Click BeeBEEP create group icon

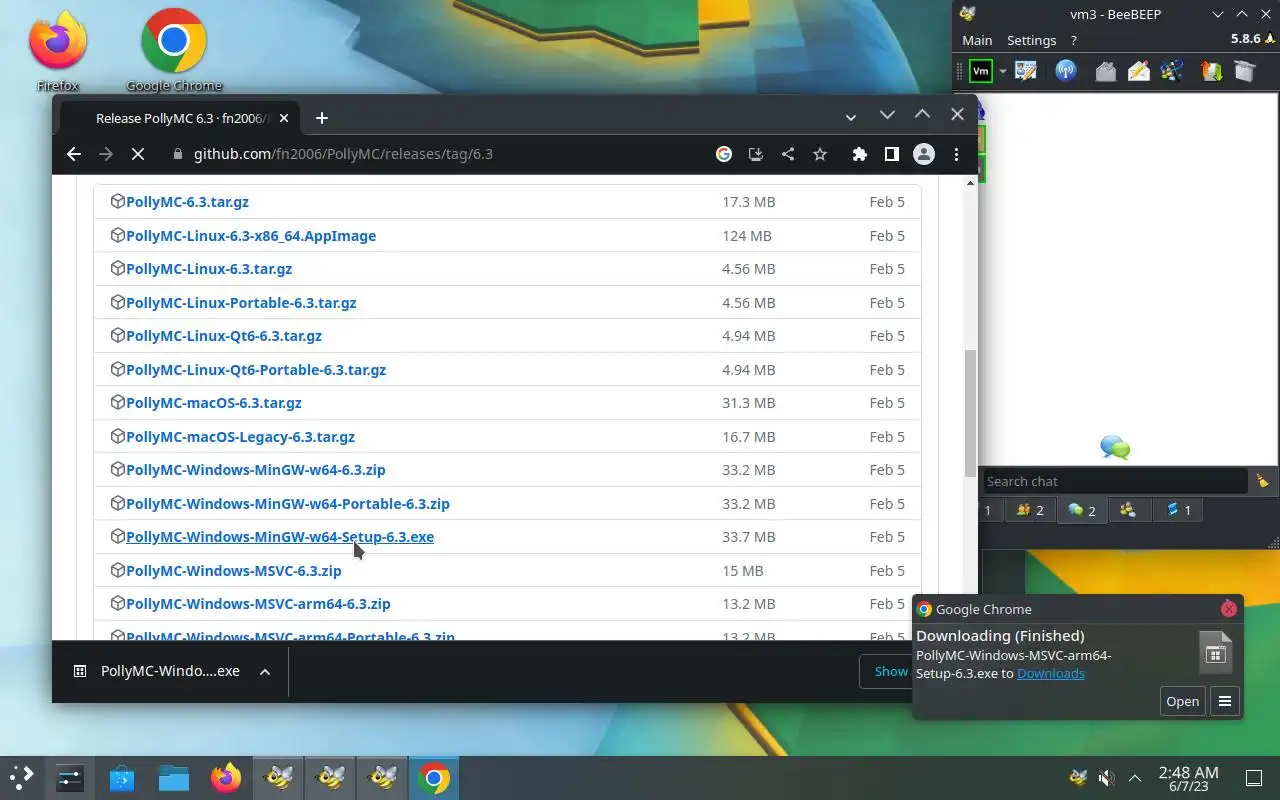[1172, 71]
